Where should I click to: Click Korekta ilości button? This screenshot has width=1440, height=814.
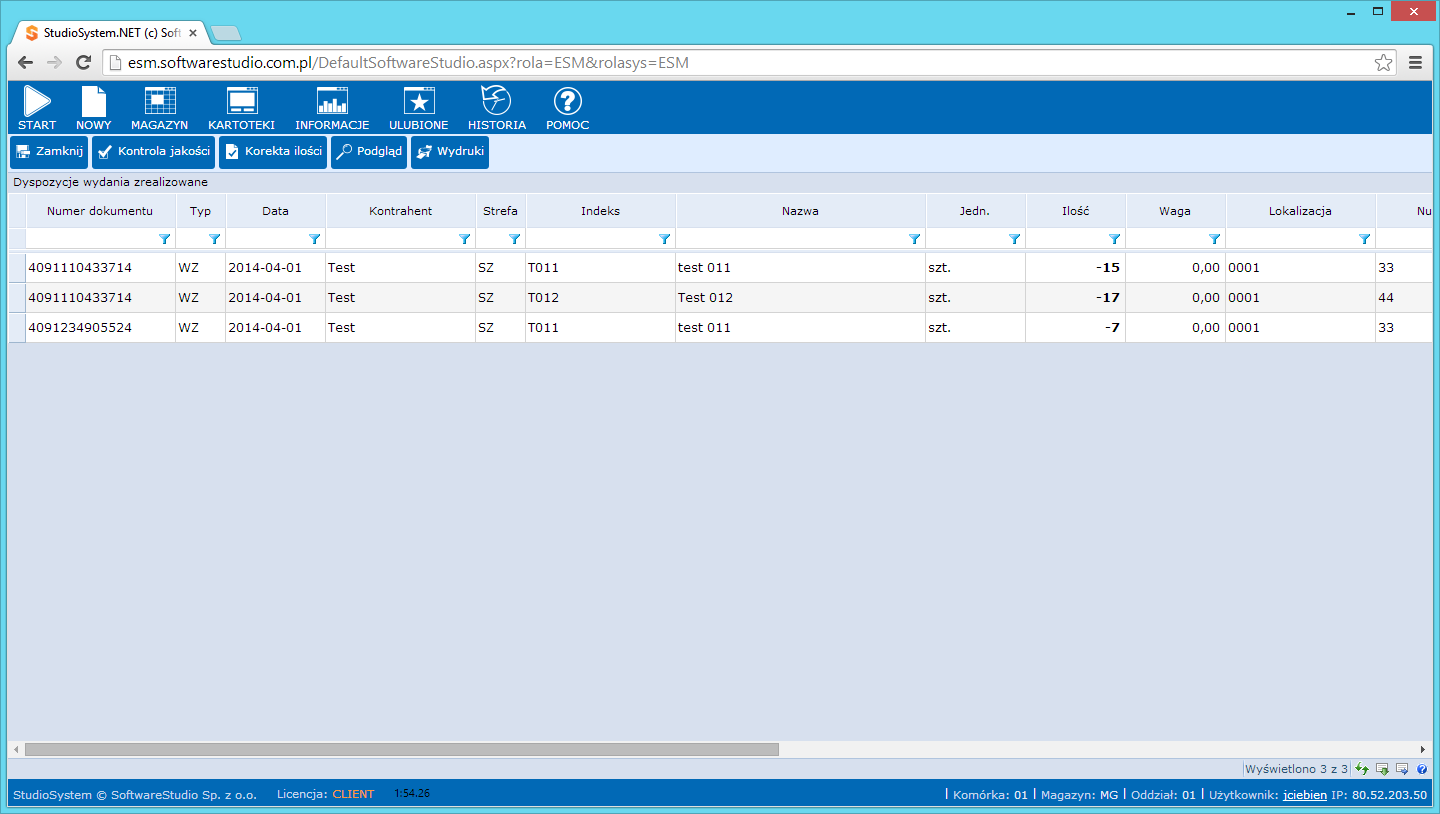pos(273,152)
